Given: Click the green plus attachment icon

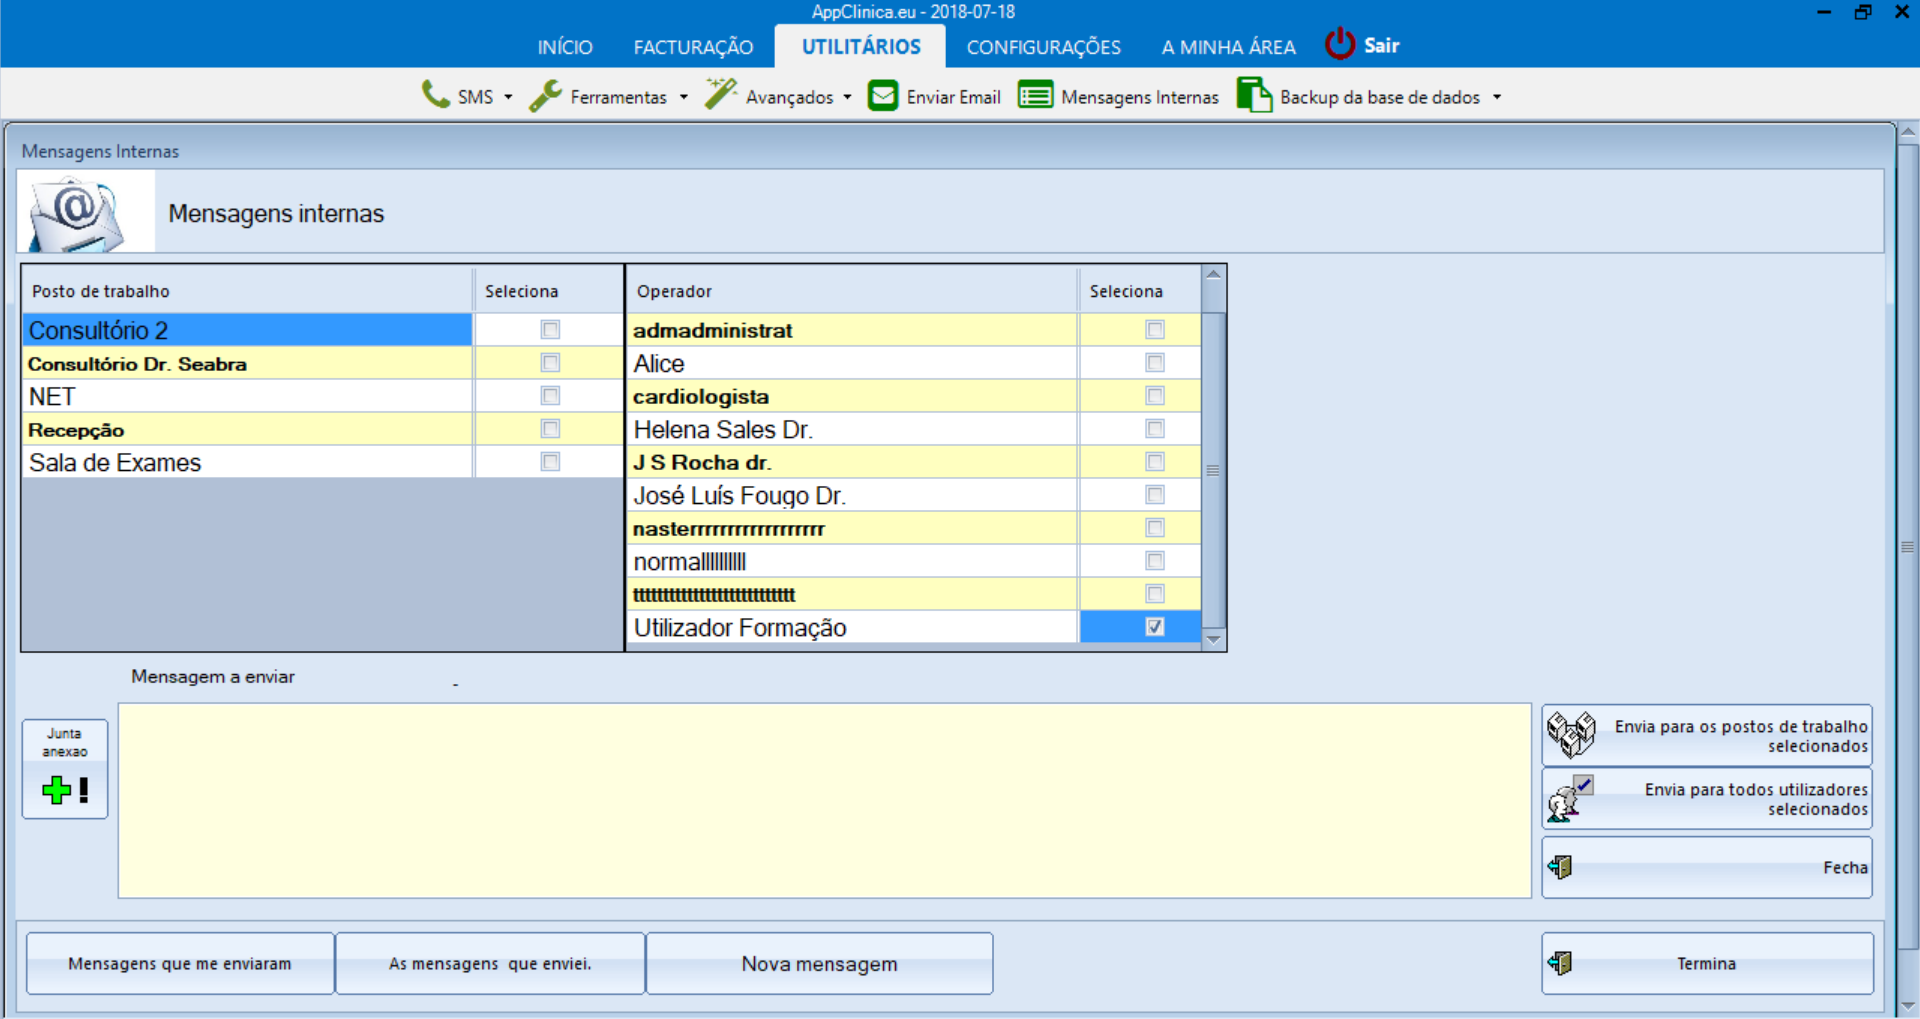Looking at the screenshot, I should (57, 790).
